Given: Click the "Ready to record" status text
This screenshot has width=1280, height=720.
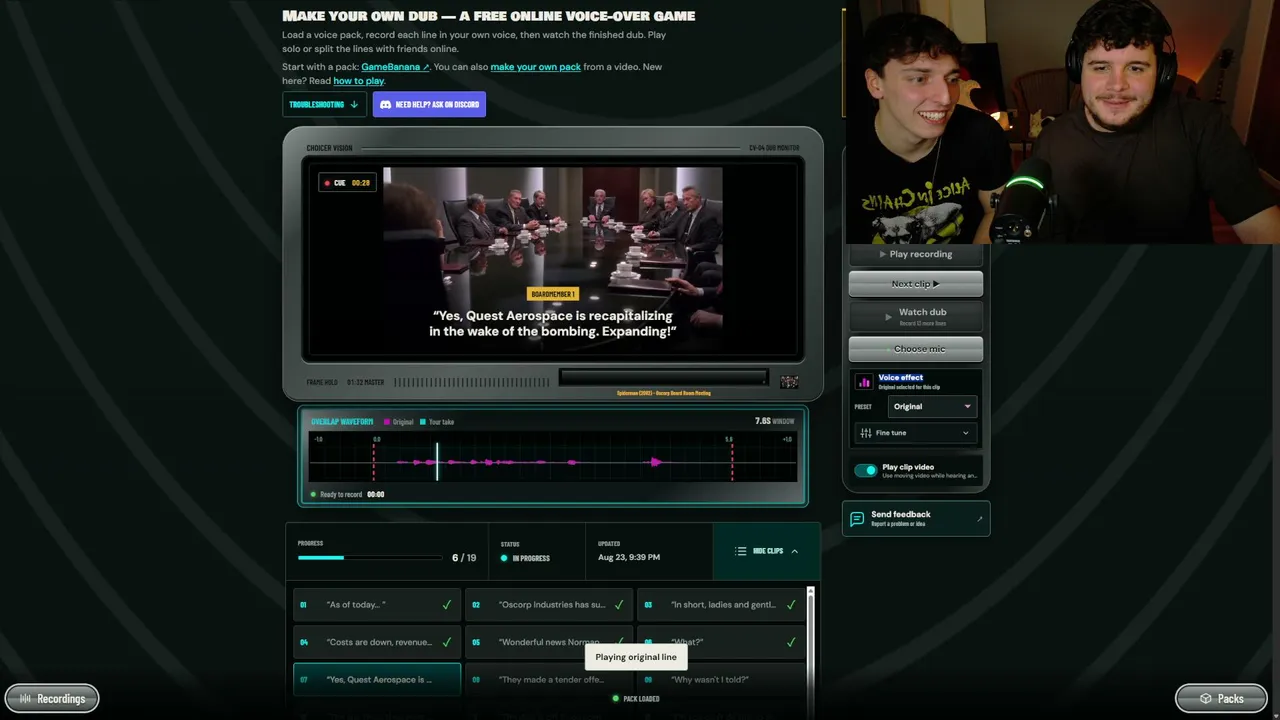Looking at the screenshot, I should point(340,494).
